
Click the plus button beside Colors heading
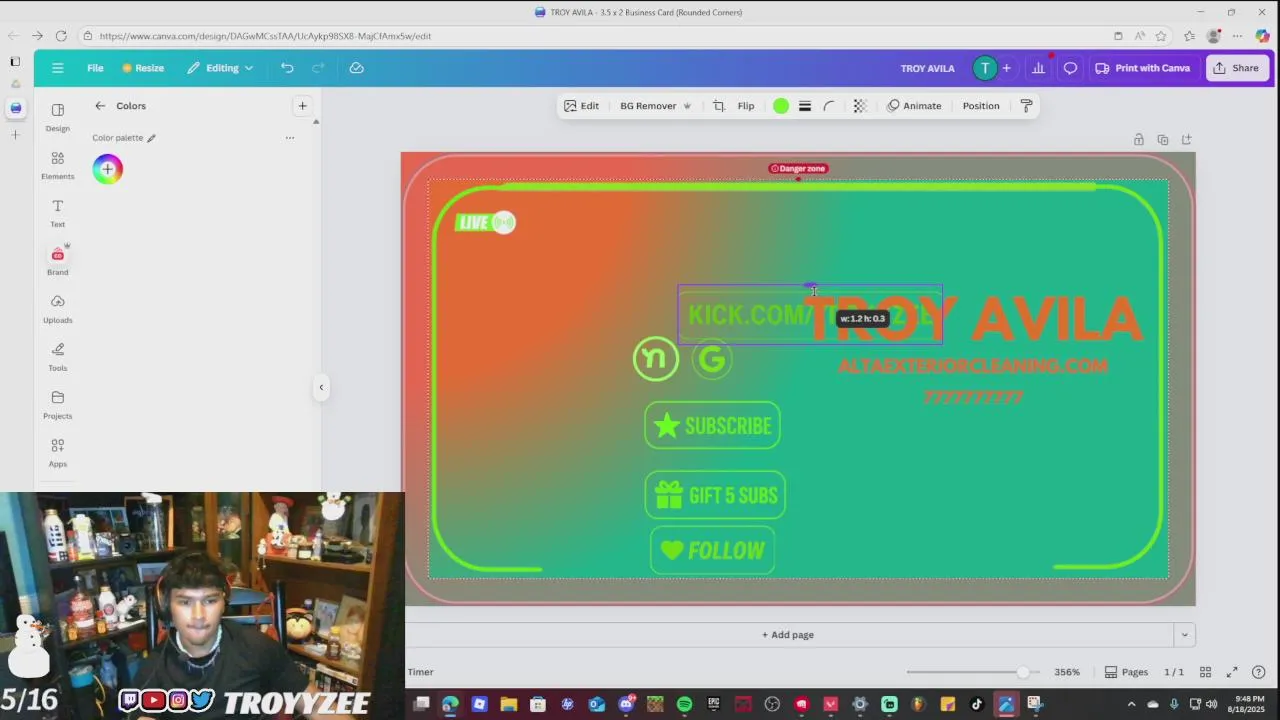point(302,106)
